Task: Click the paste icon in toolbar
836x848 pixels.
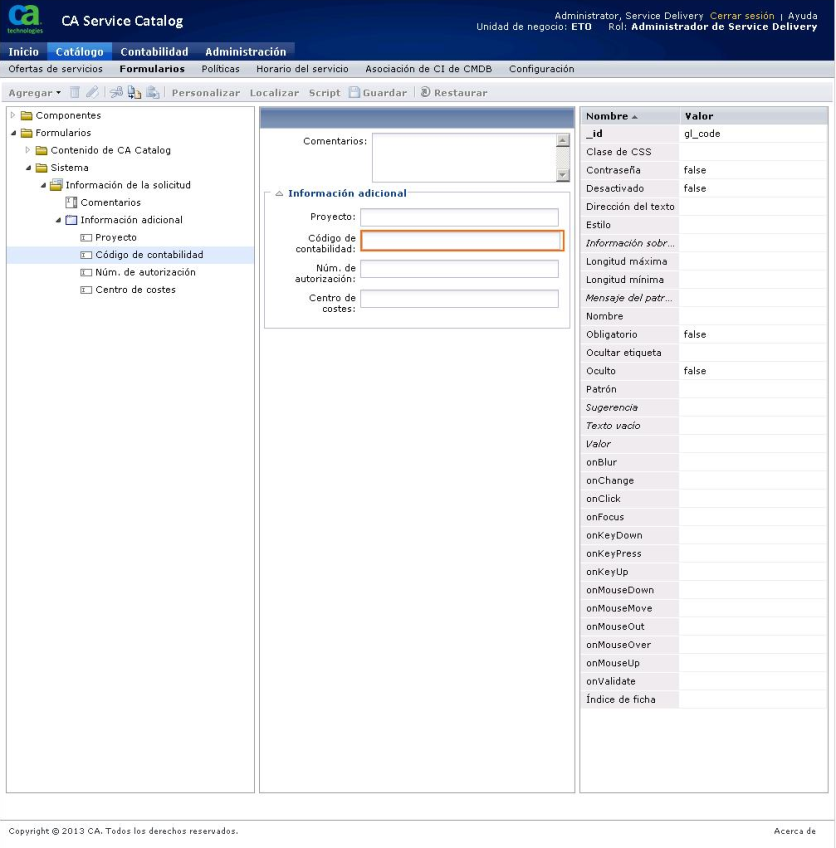Action: 153,92
